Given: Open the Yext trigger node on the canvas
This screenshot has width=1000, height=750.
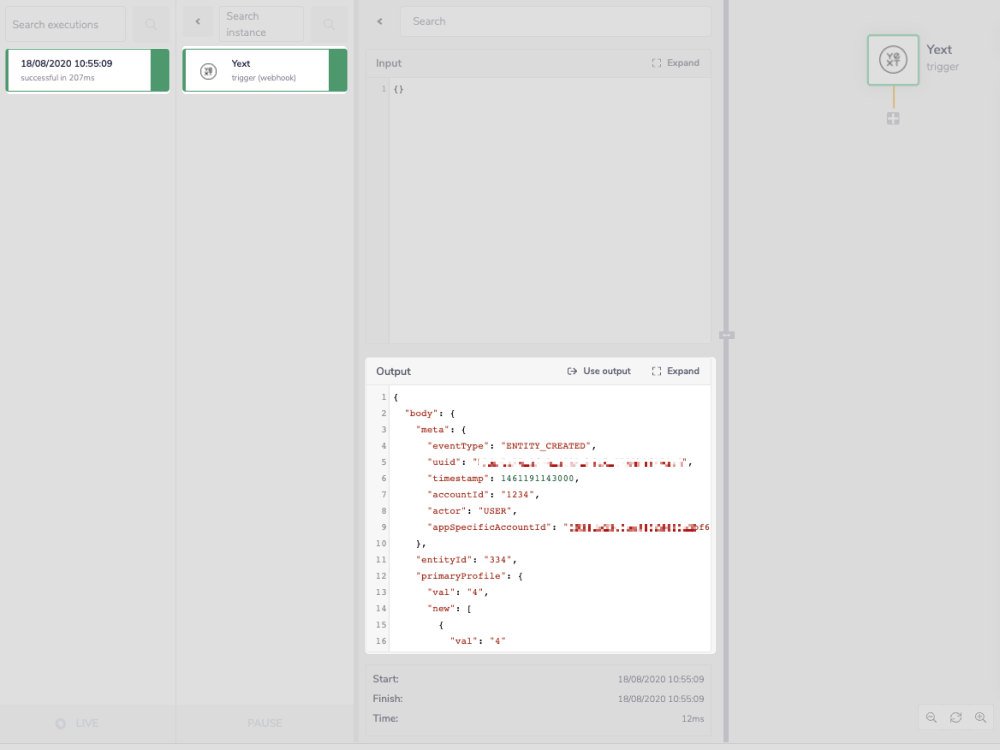Looking at the screenshot, I should 892,60.
